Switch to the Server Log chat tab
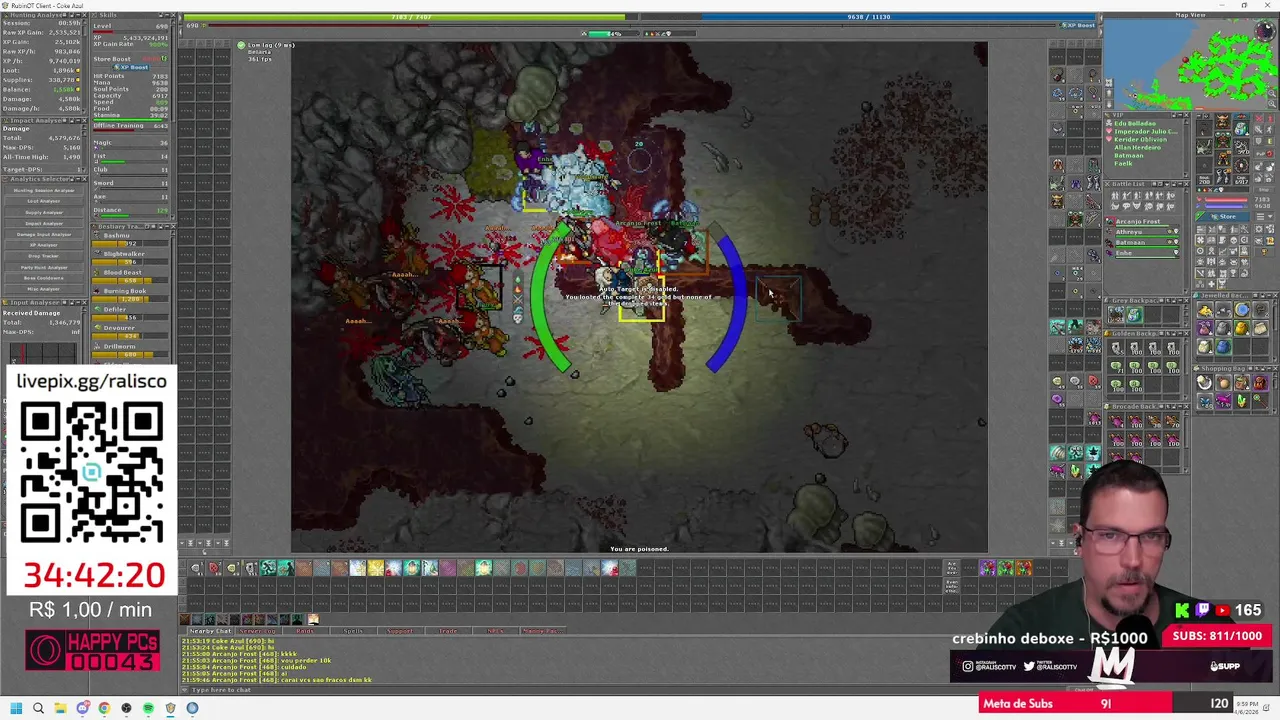Viewport: 1280px width, 720px height. pos(258,631)
